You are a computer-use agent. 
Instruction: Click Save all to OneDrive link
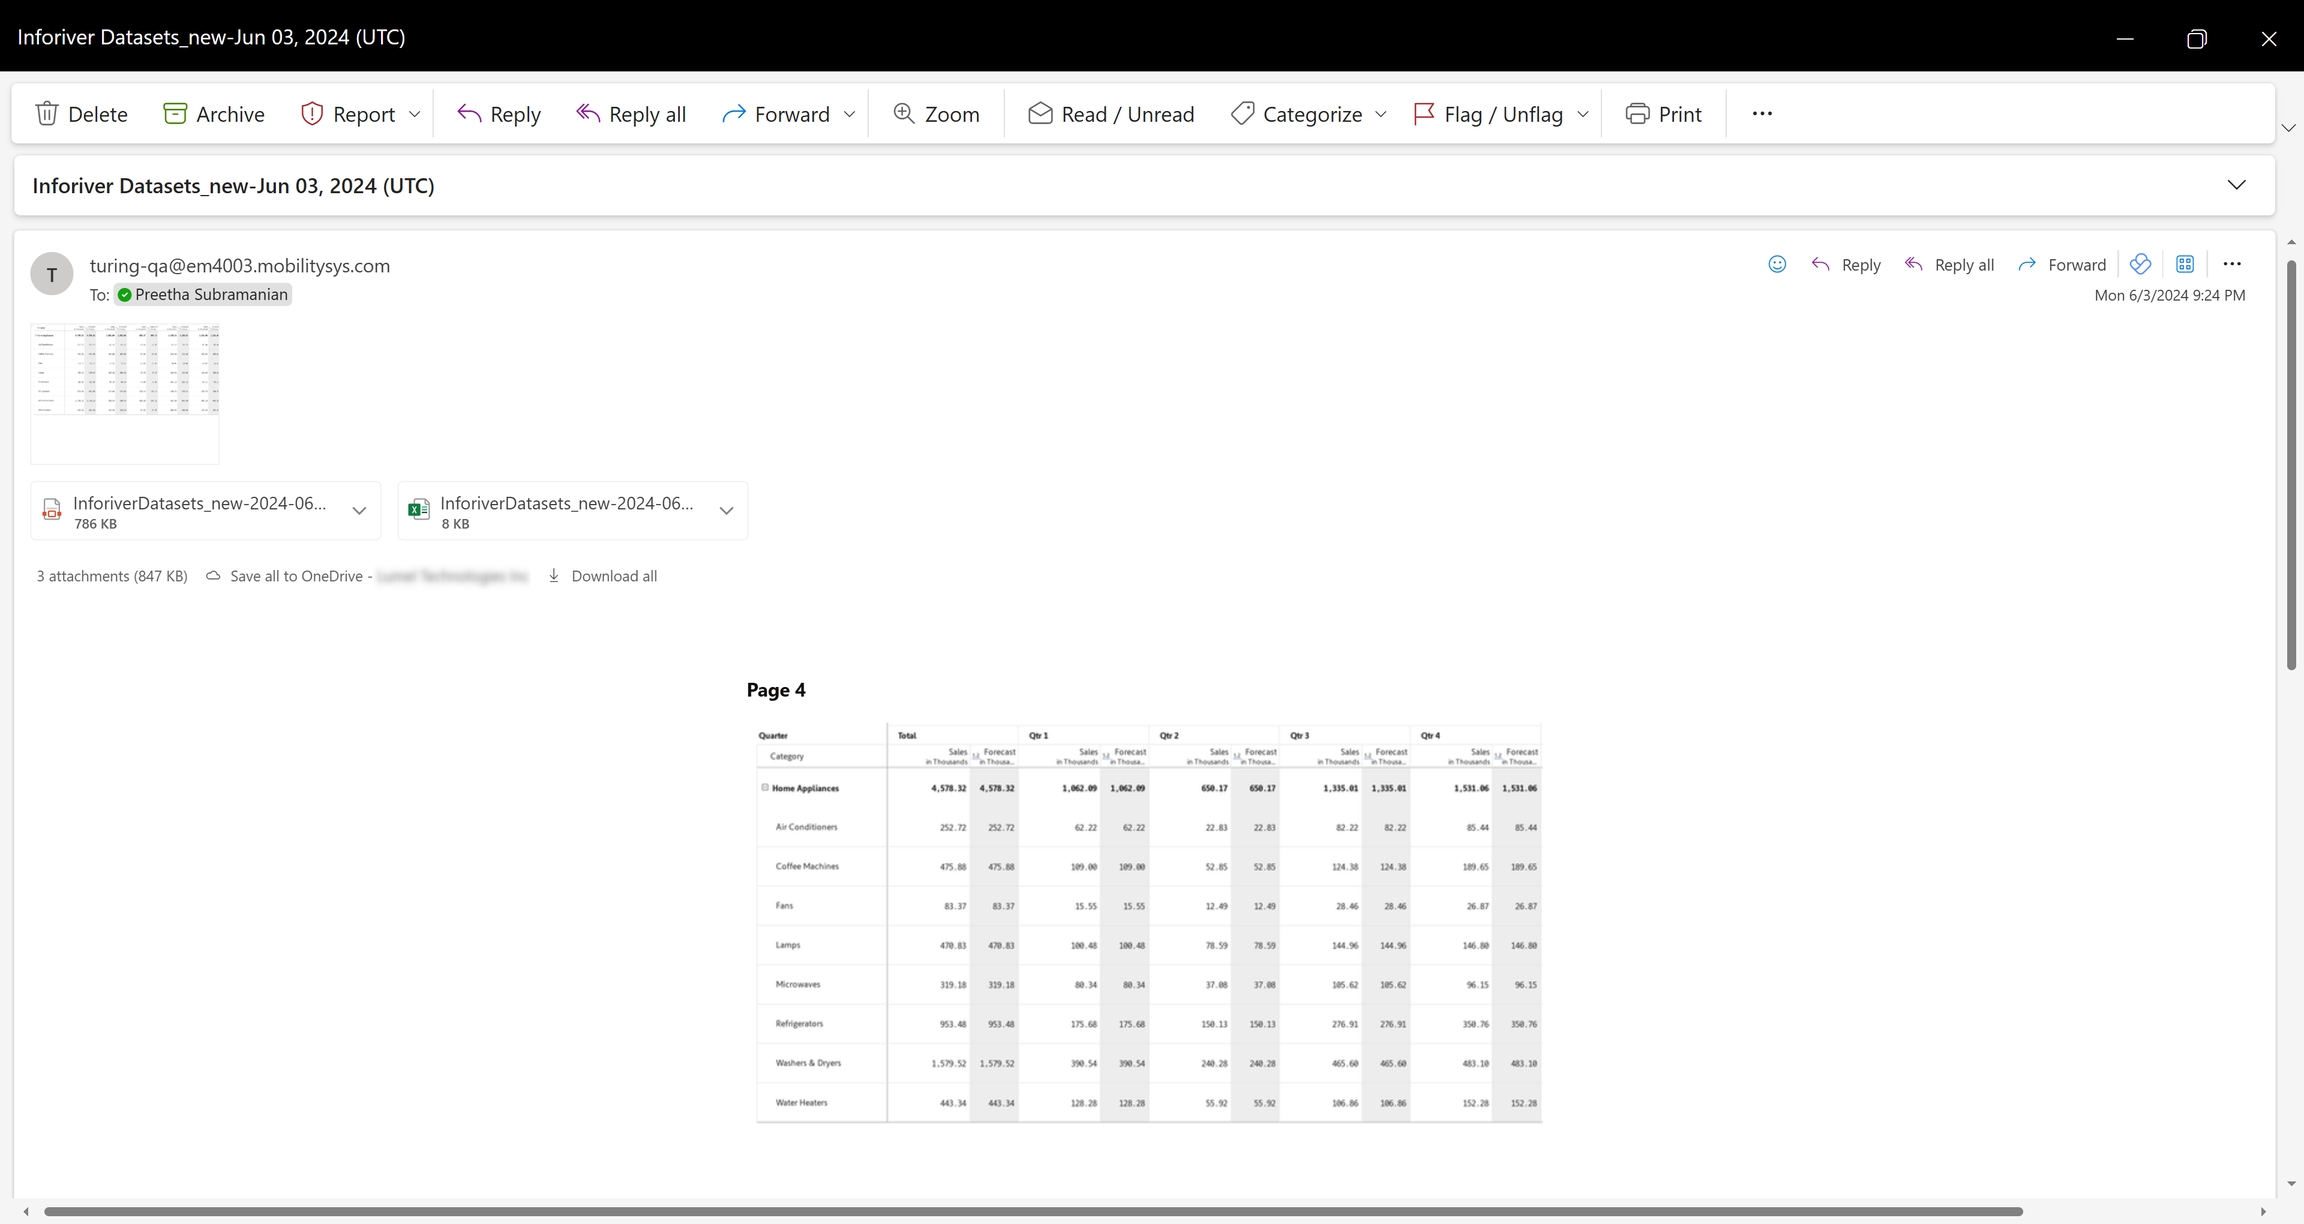tap(295, 576)
